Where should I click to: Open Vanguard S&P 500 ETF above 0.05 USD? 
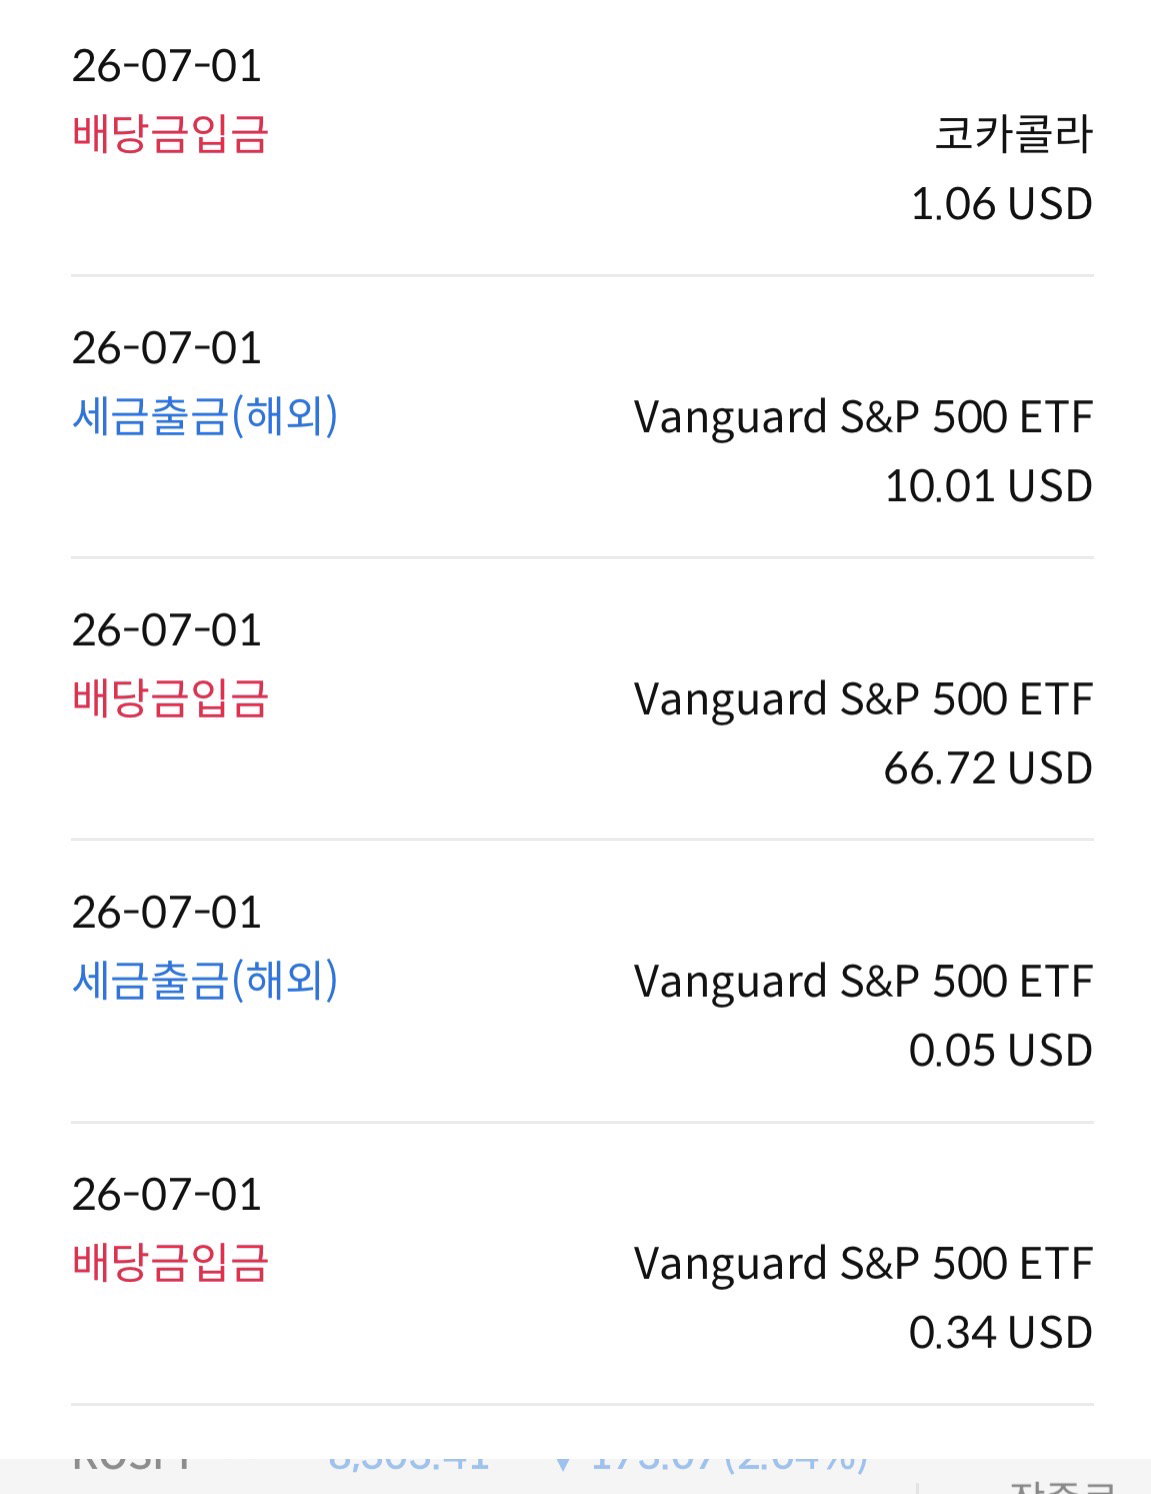click(x=863, y=981)
